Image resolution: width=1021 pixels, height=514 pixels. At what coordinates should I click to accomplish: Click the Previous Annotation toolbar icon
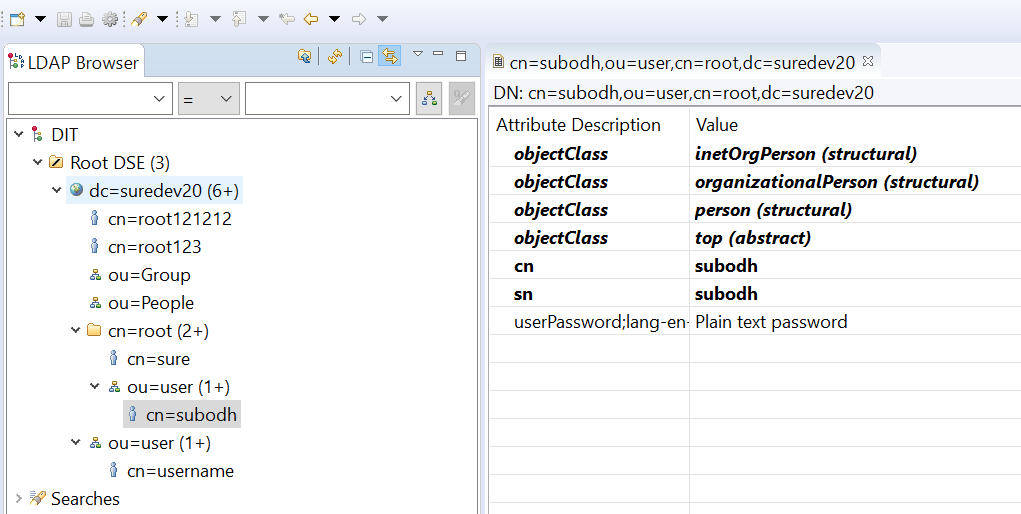(x=239, y=20)
